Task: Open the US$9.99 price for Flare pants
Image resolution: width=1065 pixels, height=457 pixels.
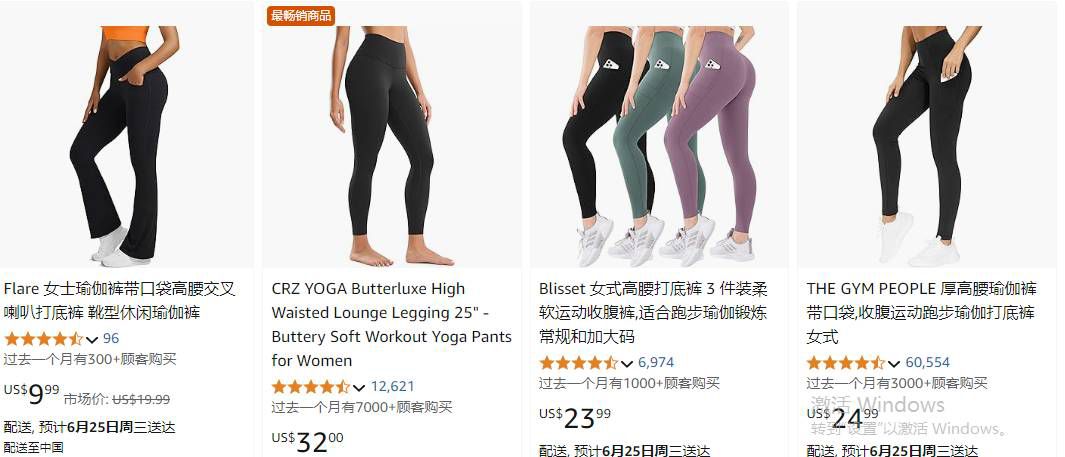Action: pos(32,392)
